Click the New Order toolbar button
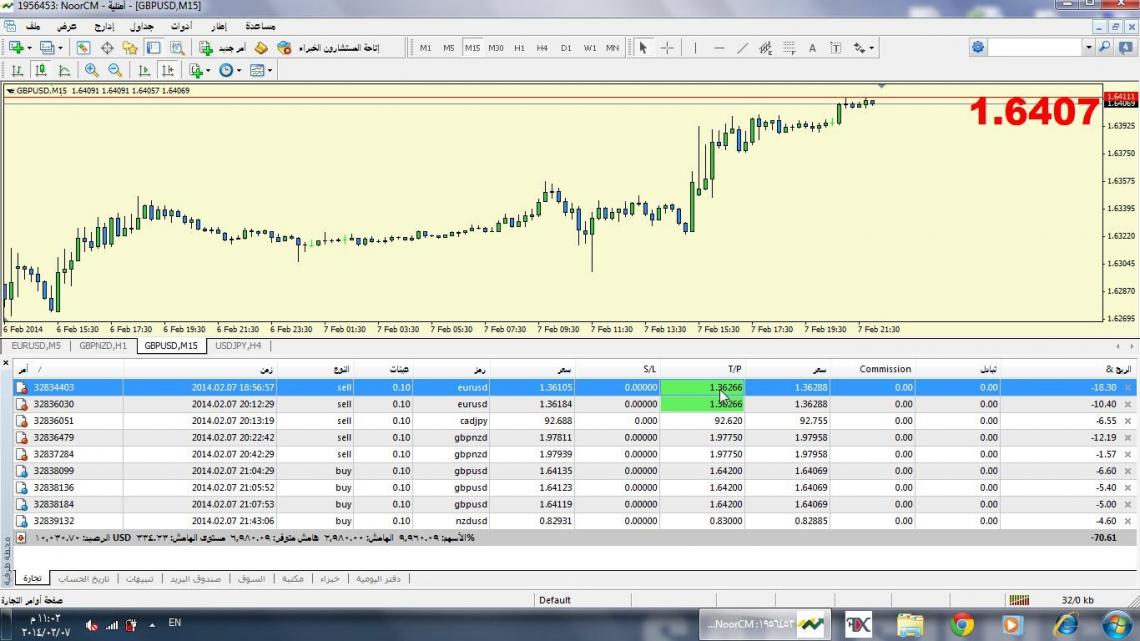Viewport: 1140px width, 641px height. (x=223, y=47)
